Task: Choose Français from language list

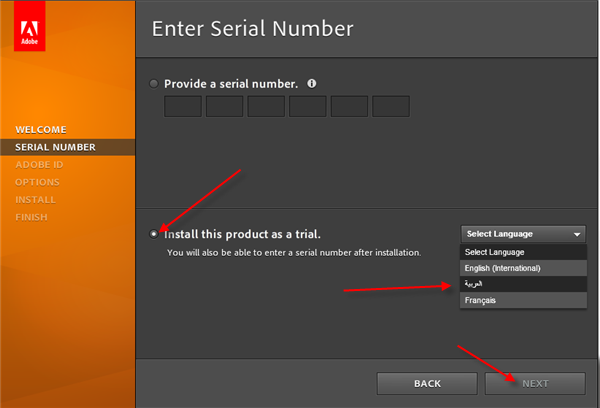Action: (x=523, y=300)
